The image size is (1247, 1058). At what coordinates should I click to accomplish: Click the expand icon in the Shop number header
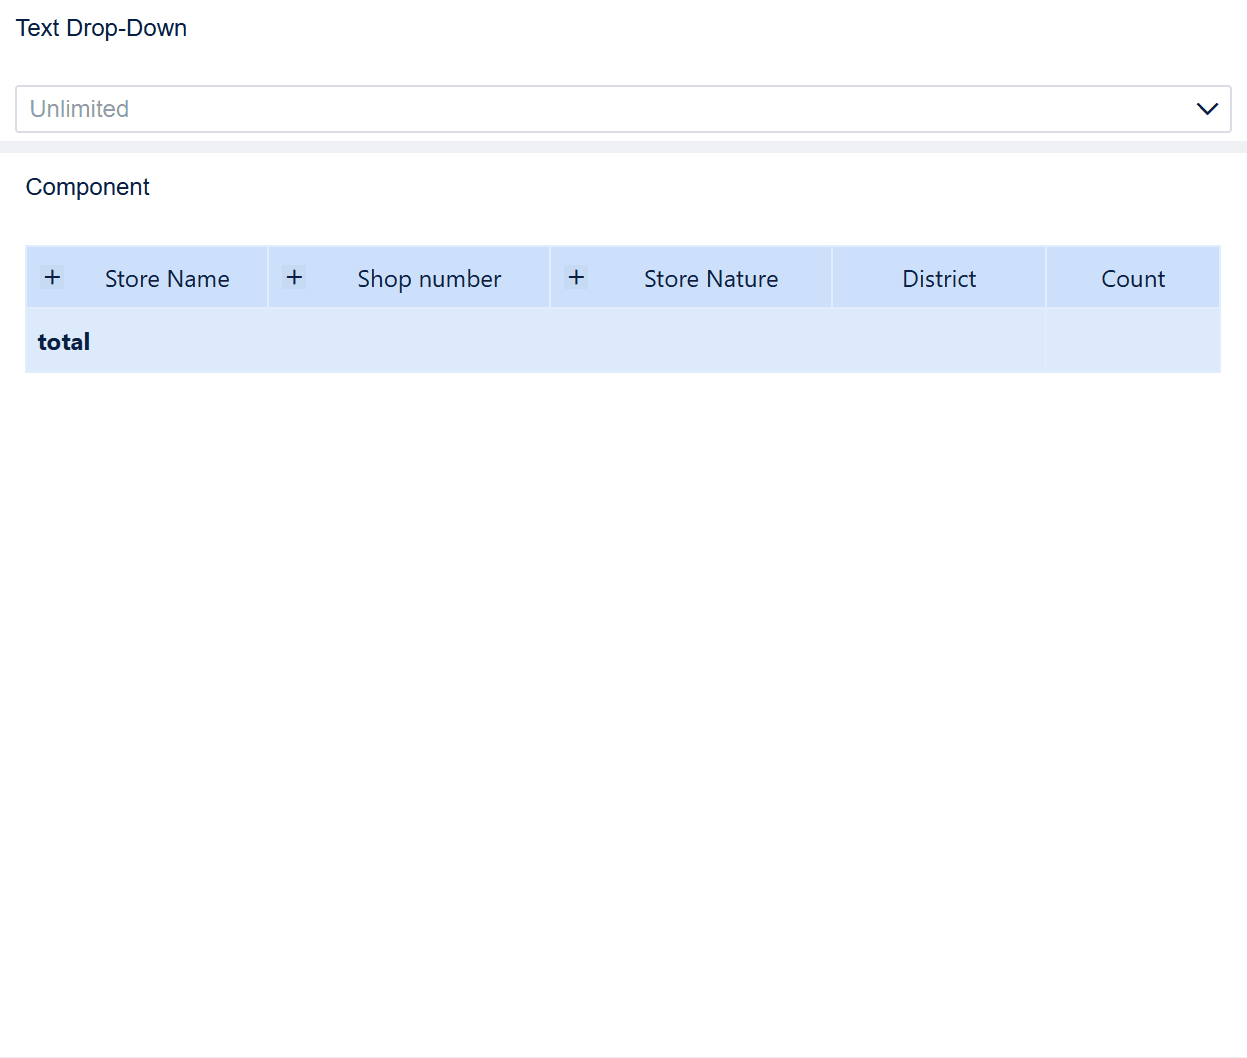(x=294, y=277)
